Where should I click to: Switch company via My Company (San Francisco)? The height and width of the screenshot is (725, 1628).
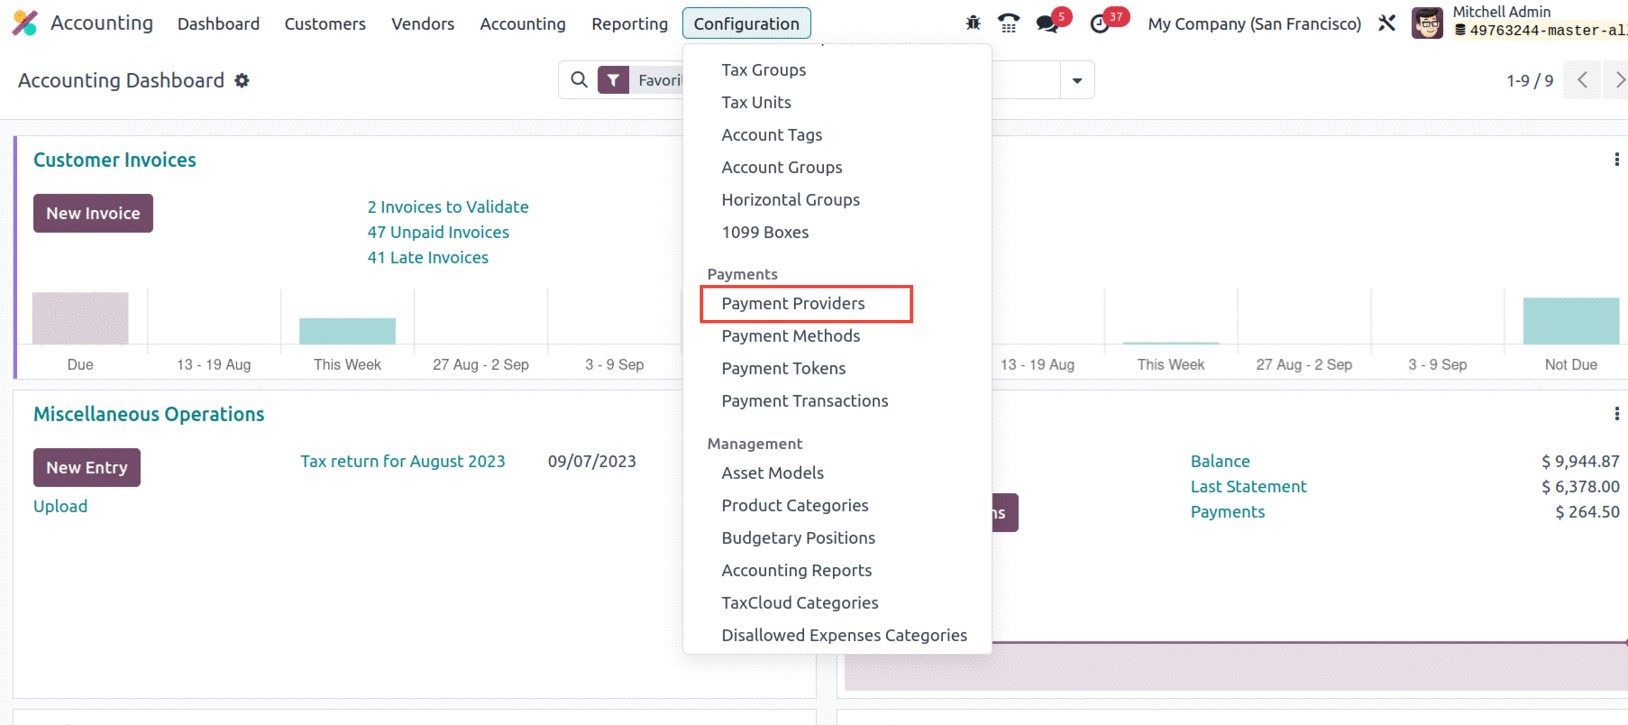click(x=1254, y=23)
